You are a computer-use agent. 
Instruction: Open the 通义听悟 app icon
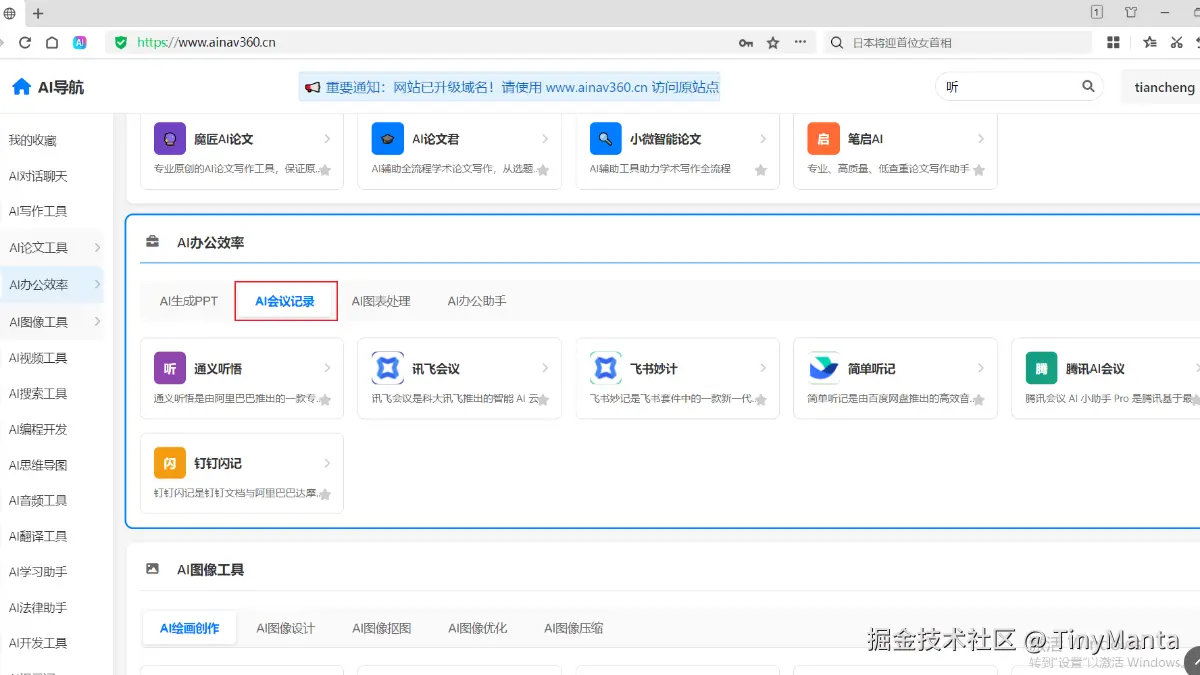pyautogui.click(x=169, y=368)
